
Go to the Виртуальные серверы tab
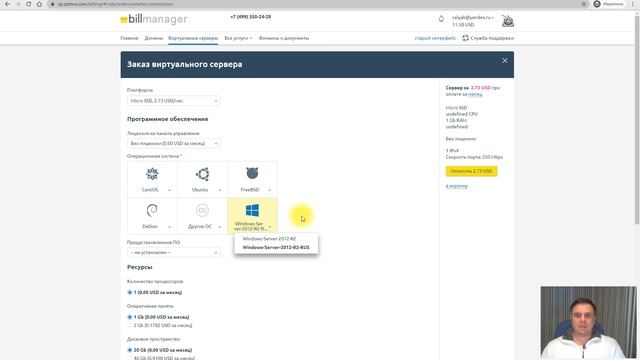click(193, 38)
